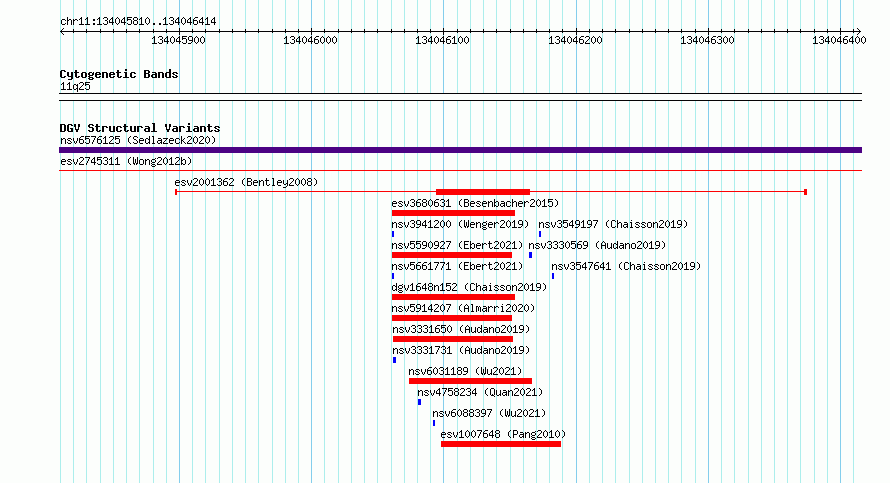Click the chr11:134045810..134046414 region label
The height and width of the screenshot is (483, 890).
point(138,21)
